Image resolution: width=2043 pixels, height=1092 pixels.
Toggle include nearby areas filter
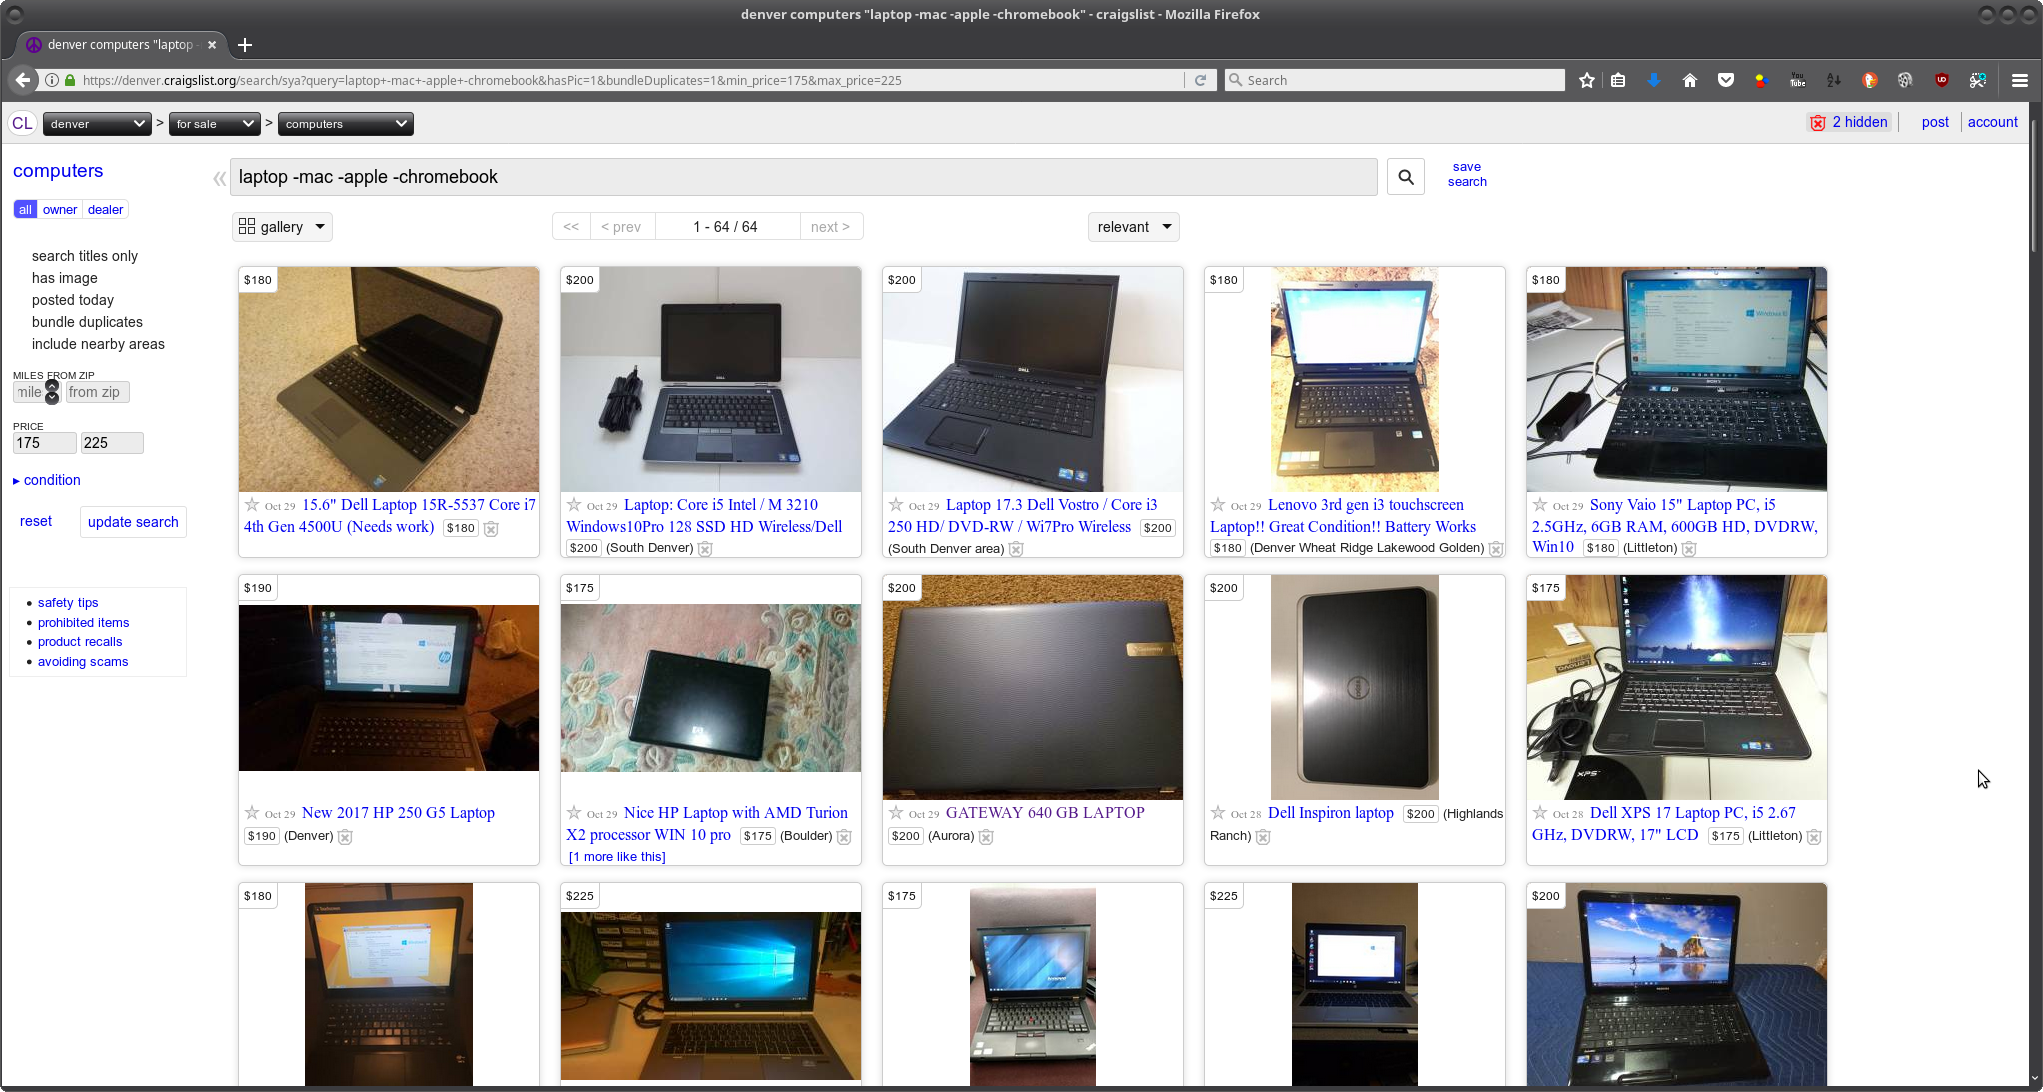[x=98, y=344]
